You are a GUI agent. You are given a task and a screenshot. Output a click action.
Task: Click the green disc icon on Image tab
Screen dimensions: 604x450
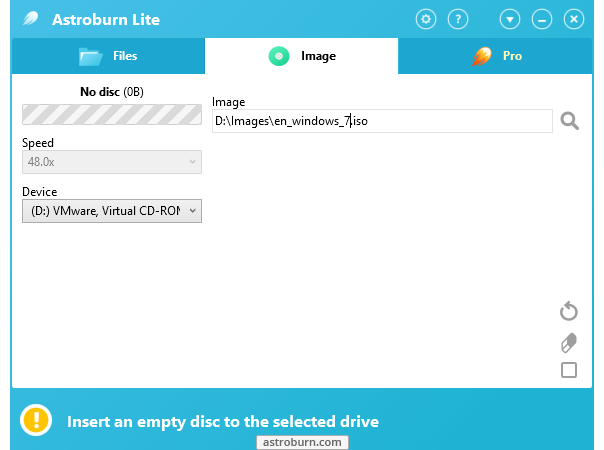(x=279, y=56)
